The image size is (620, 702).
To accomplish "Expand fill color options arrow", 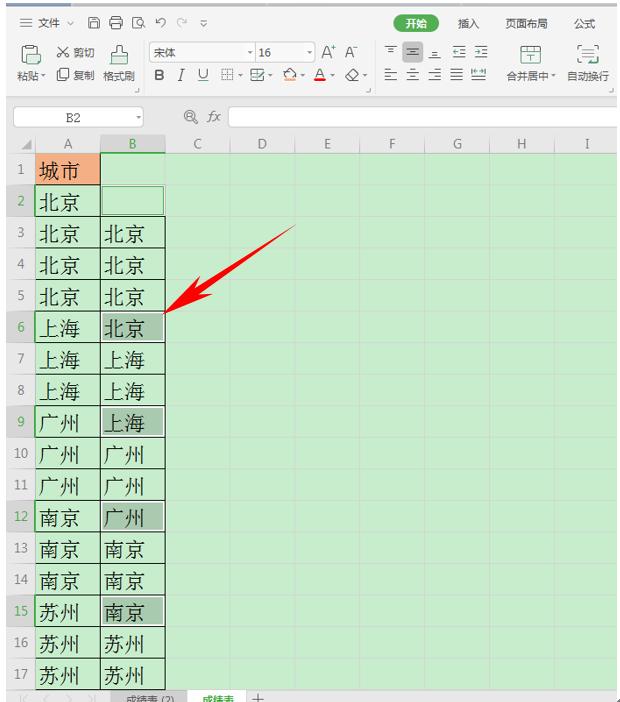I will [303, 75].
